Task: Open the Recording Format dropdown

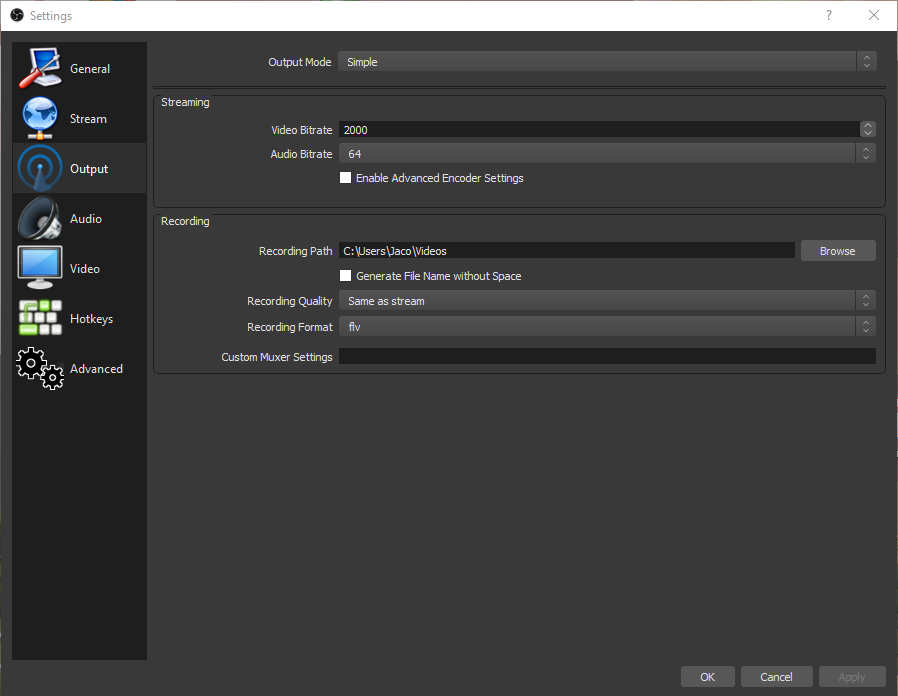Action: pyautogui.click(x=607, y=327)
